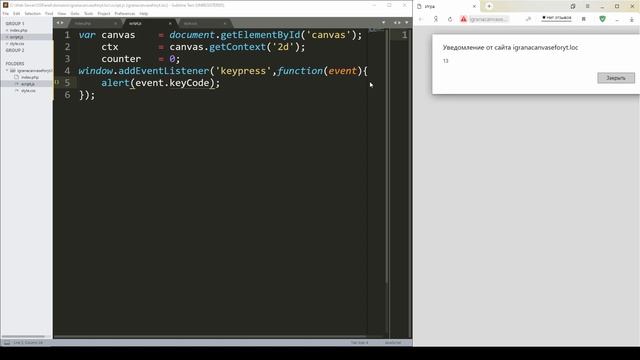
Task: Open the Selection menu
Action: (32, 13)
